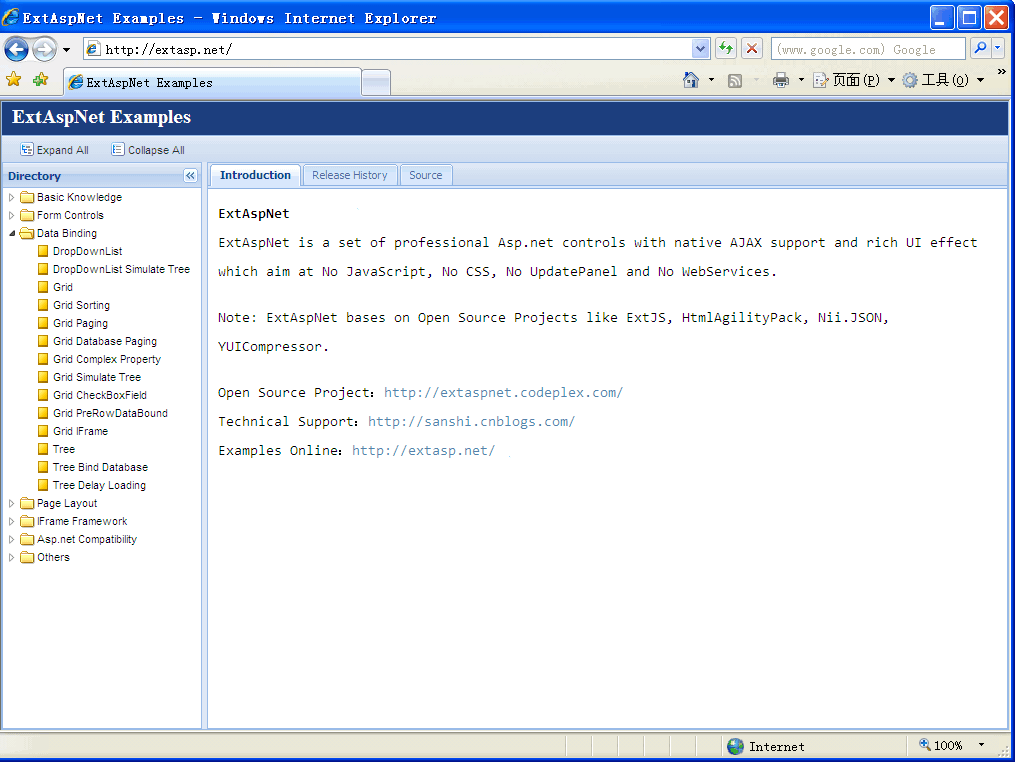Show more command bar items via the chevron
Image resolution: width=1015 pixels, height=762 pixels.
[x=1001, y=72]
